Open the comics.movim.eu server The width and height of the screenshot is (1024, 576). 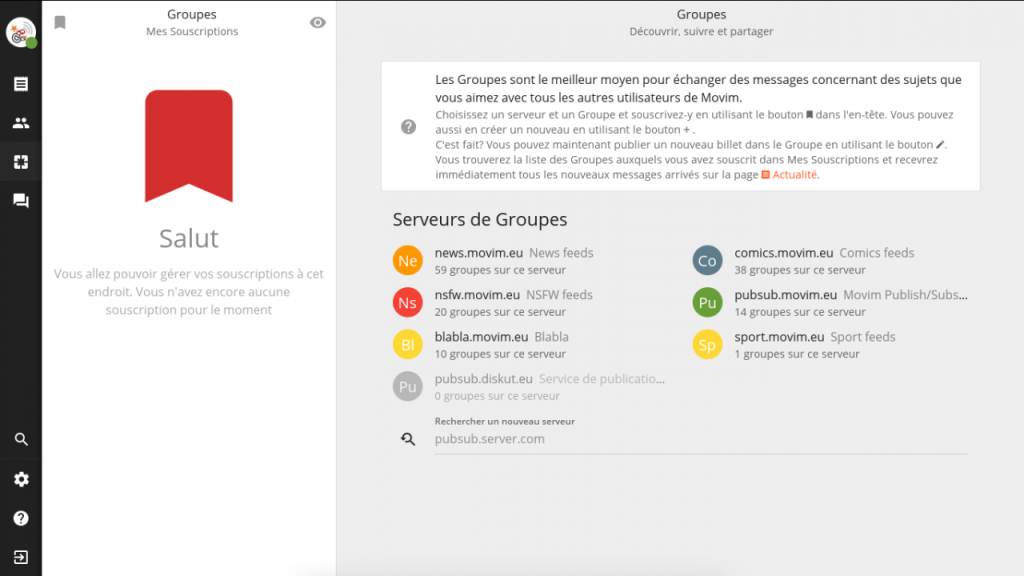[x=784, y=253]
